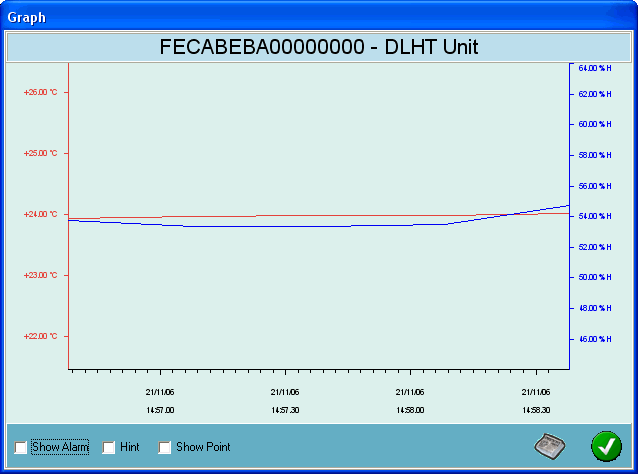This screenshot has width=638, height=474.
Task: Enable the Show Alarm checkbox
Action: tap(21, 448)
